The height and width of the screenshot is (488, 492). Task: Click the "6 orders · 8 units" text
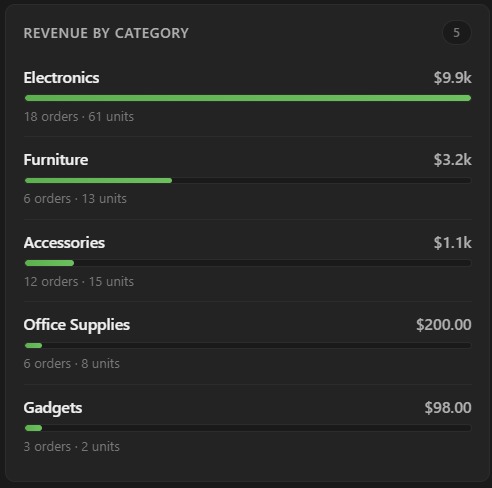click(x=71, y=364)
